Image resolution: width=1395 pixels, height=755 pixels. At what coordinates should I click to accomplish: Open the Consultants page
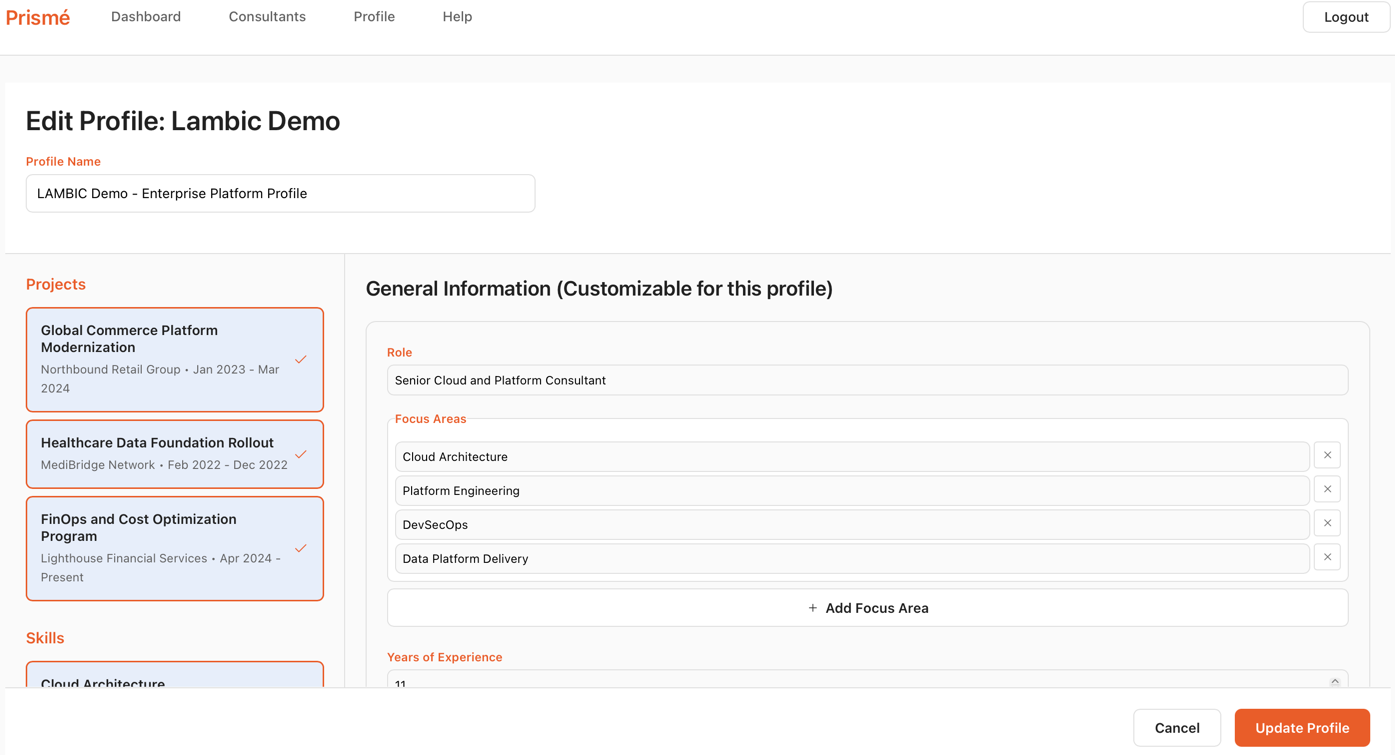[x=266, y=16]
